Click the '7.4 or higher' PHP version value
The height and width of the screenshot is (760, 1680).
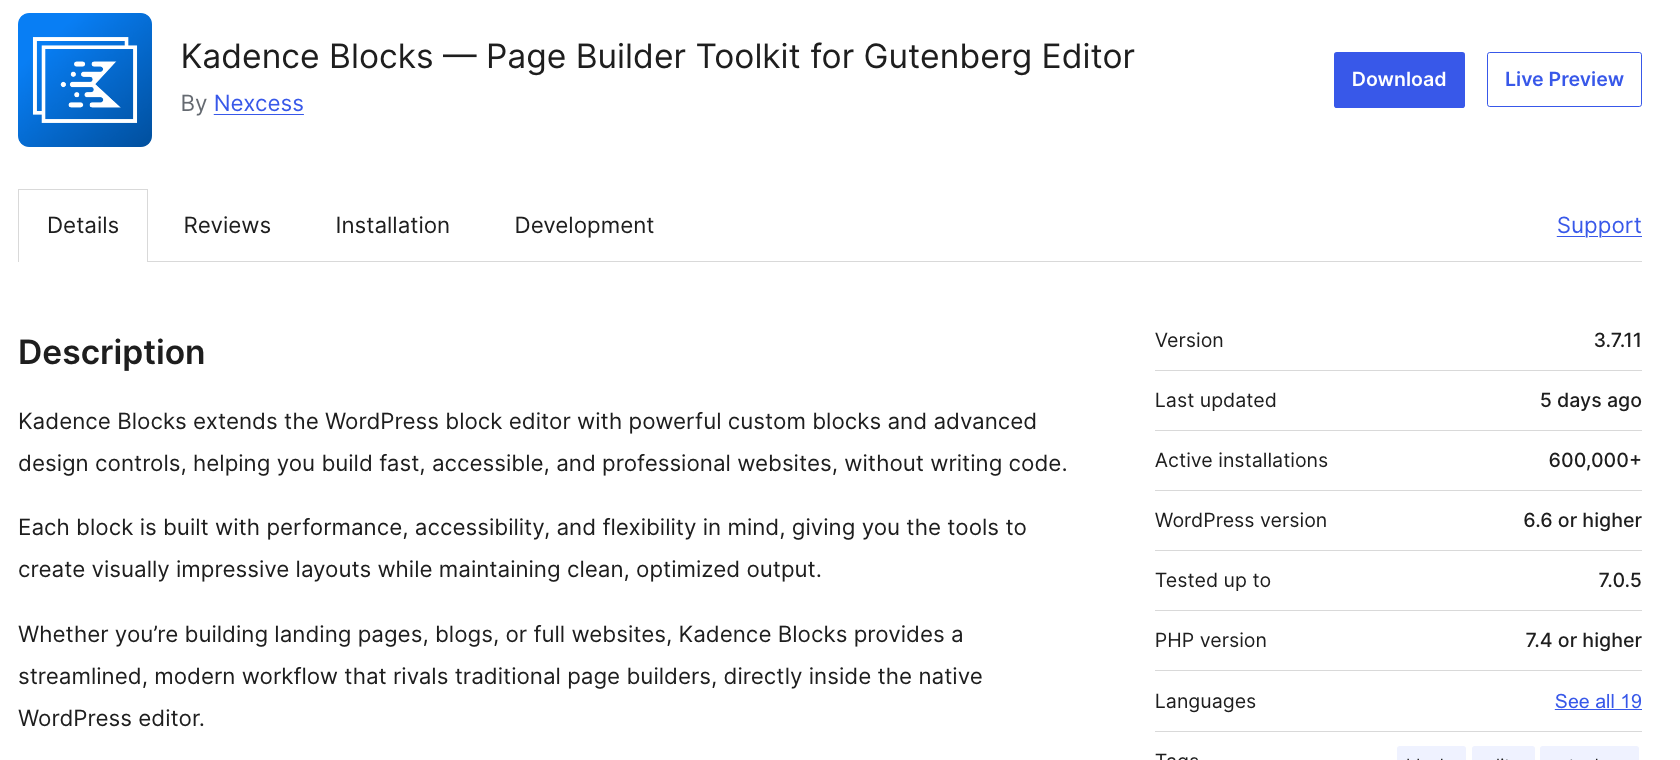click(x=1583, y=640)
